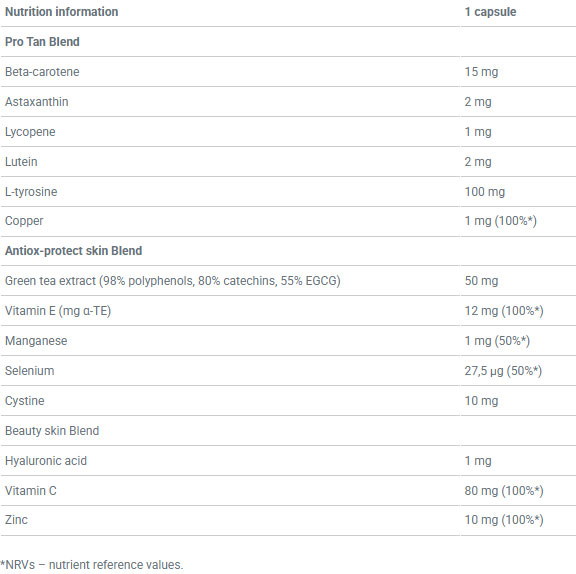576x574 pixels.
Task: Click the Lutein ingredient label
Action: point(21,162)
